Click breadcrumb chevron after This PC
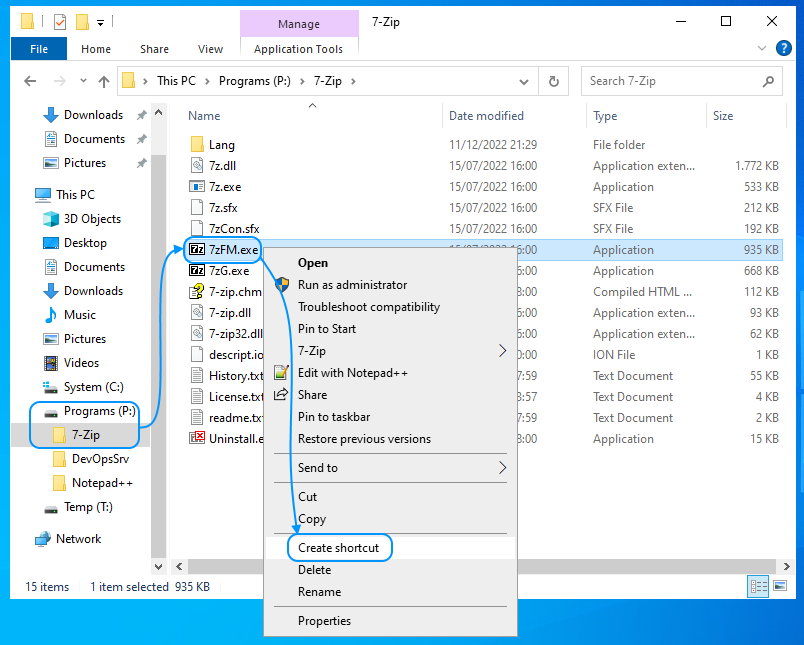The width and height of the screenshot is (804, 645). [x=207, y=81]
